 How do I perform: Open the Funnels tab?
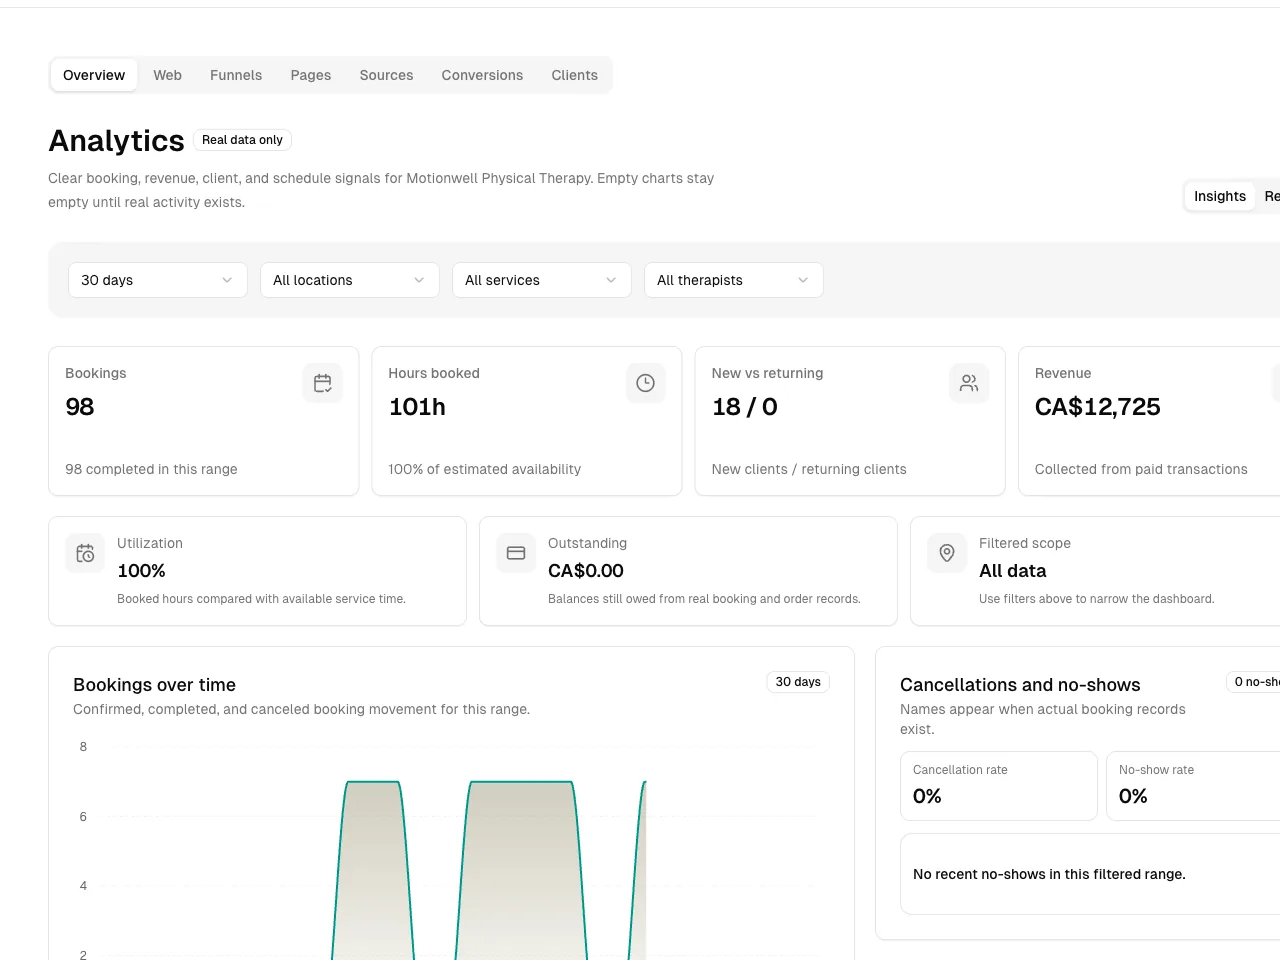tap(236, 75)
